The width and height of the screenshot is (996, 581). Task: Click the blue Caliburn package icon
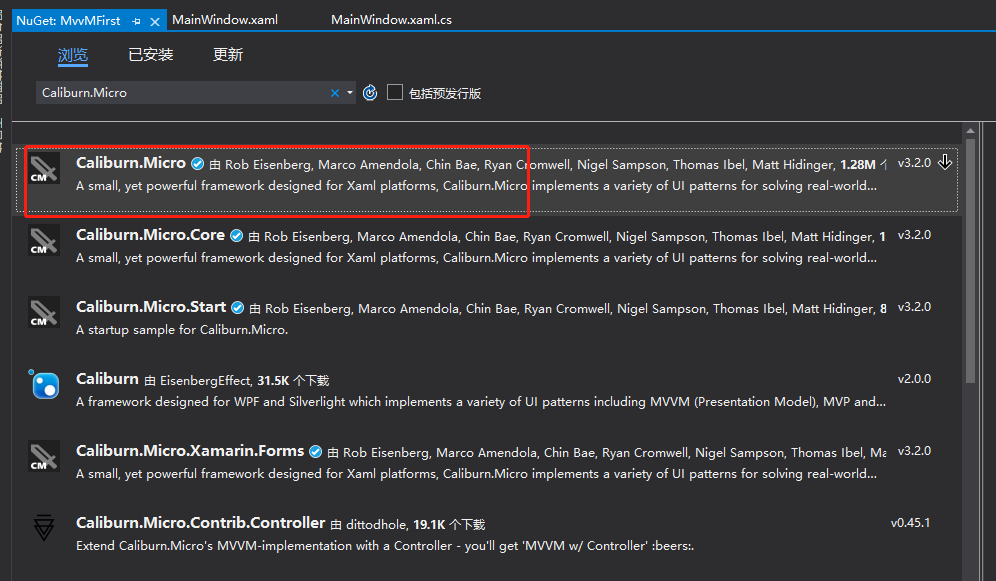tap(44, 384)
